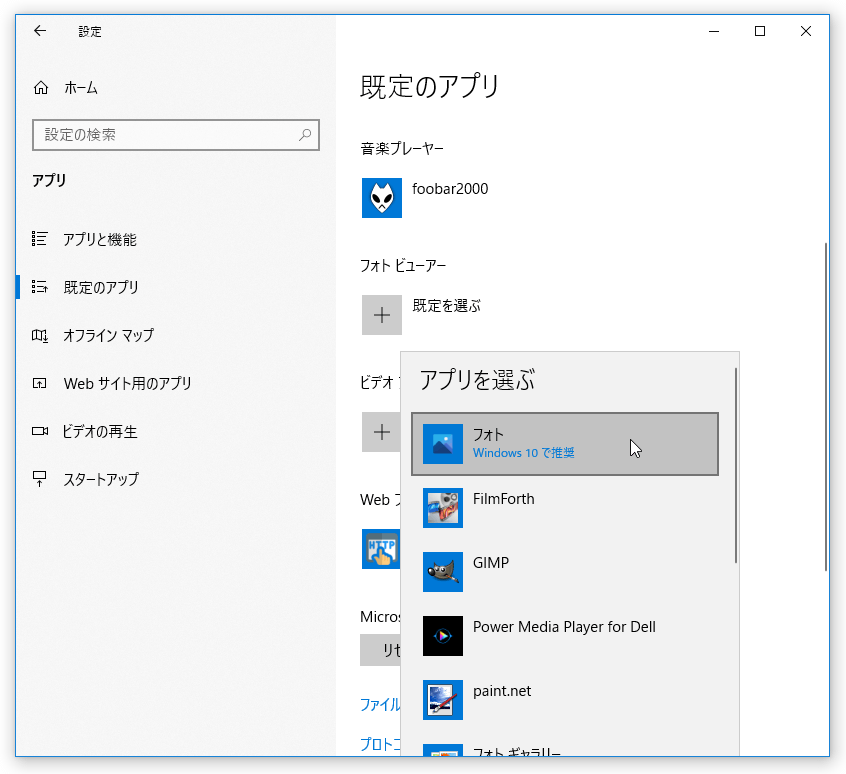Choose paint.net from the app list
The height and width of the screenshot is (774, 846).
tap(565, 700)
